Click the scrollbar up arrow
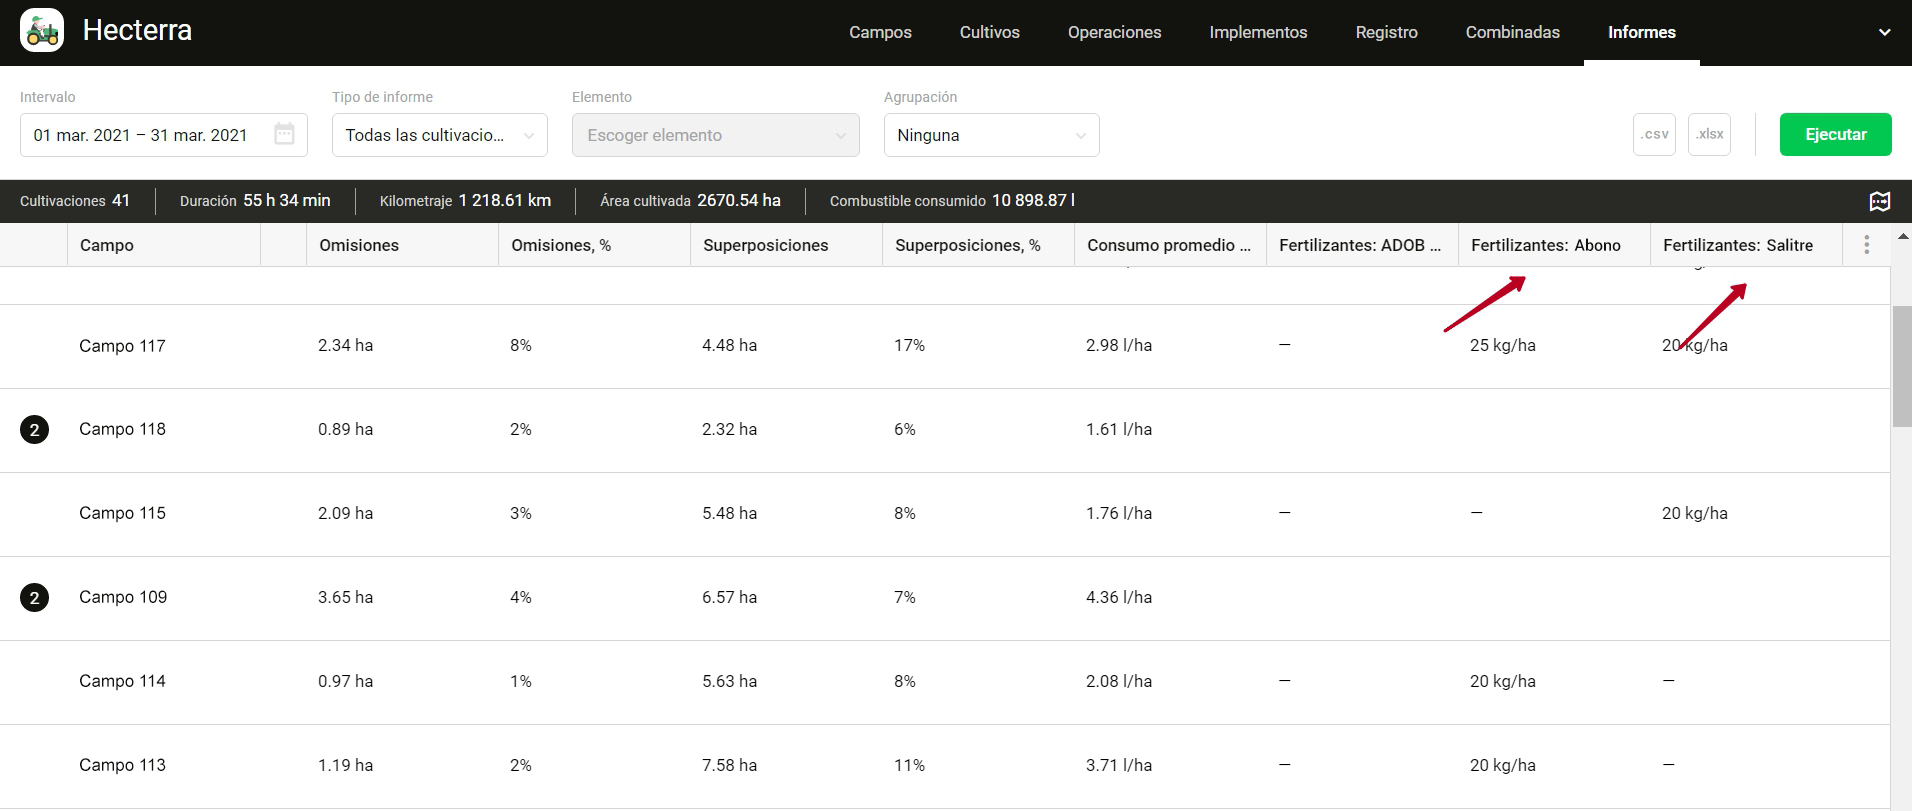 (1902, 237)
